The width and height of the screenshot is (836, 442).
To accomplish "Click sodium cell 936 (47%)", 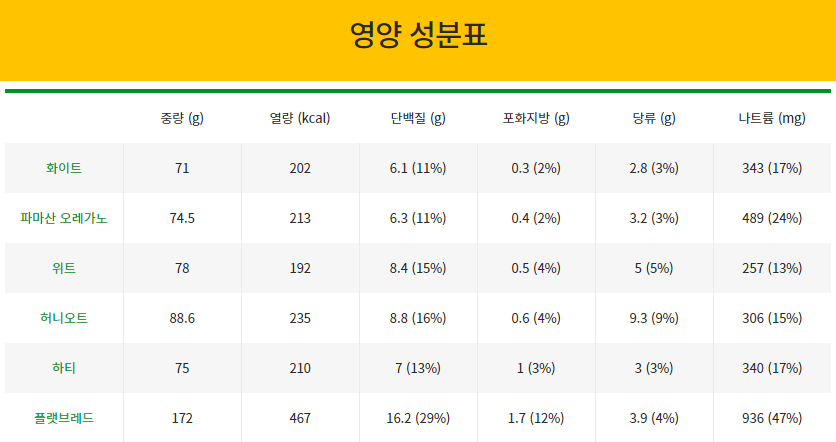I will click(772, 418).
